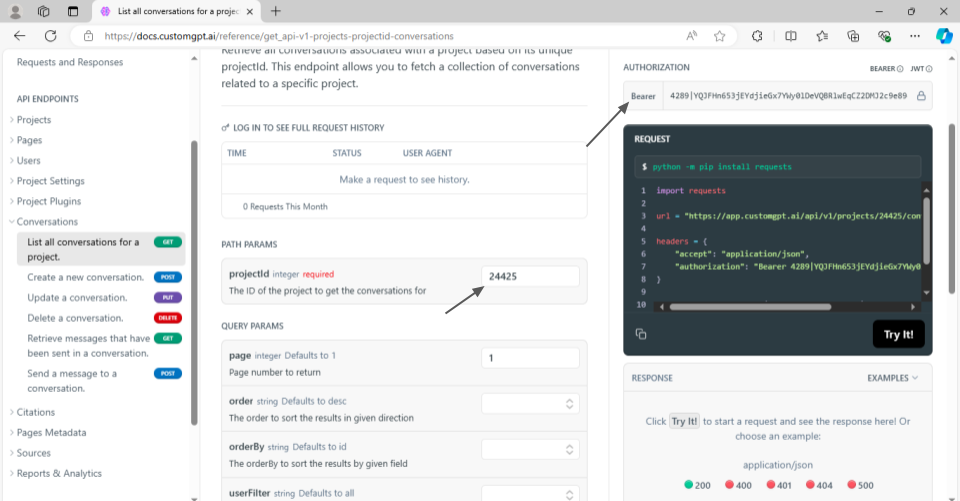The height and width of the screenshot is (501, 960).
Task: Open a new tab with the plus icon
Action: (x=276, y=11)
